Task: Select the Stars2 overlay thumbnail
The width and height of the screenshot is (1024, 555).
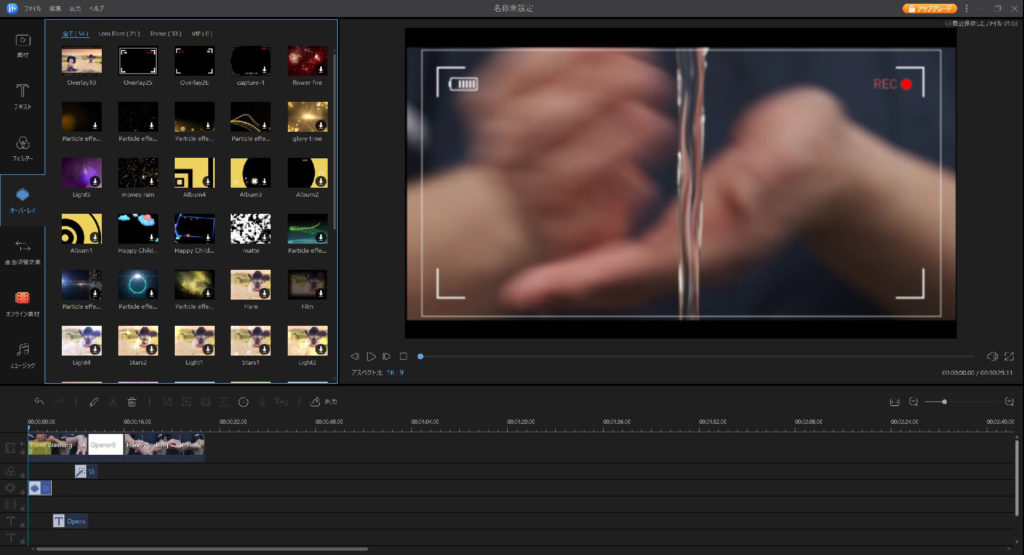Action: [x=138, y=341]
